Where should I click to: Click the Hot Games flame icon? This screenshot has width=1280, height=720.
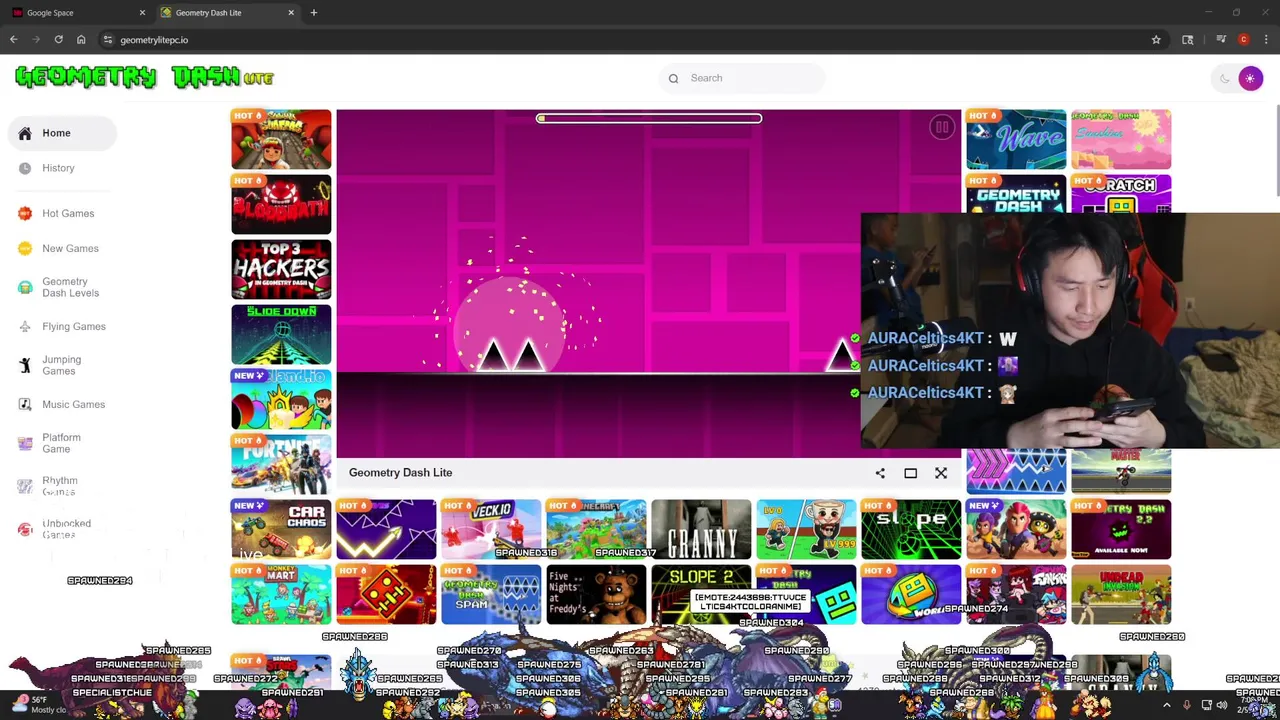(x=25, y=213)
